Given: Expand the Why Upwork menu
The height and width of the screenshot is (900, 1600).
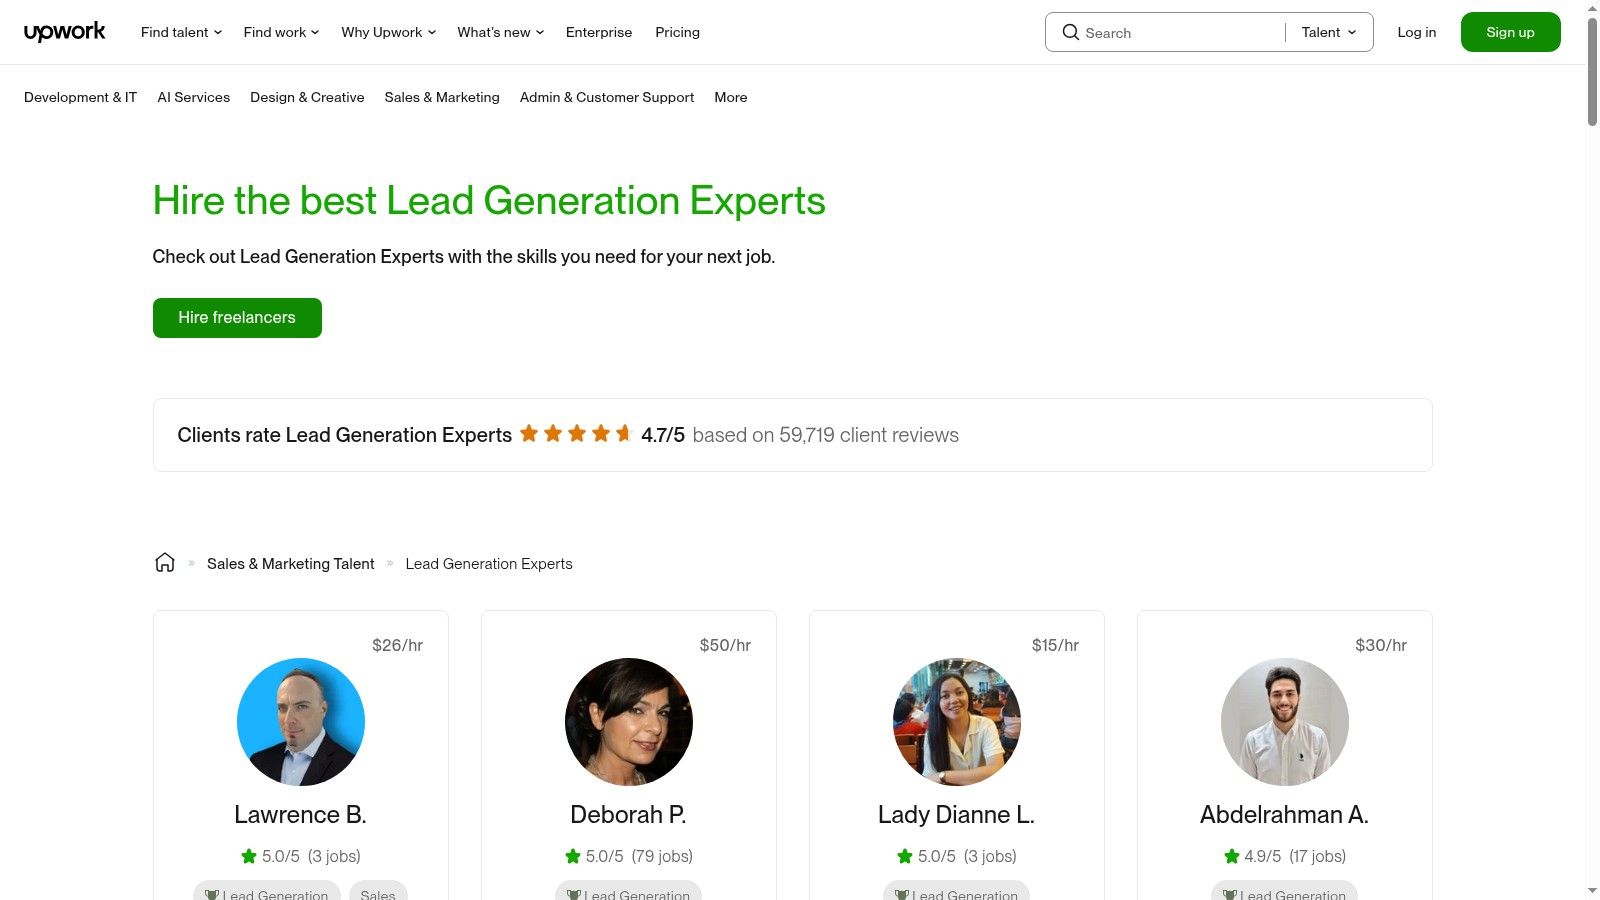Looking at the screenshot, I should coord(388,32).
